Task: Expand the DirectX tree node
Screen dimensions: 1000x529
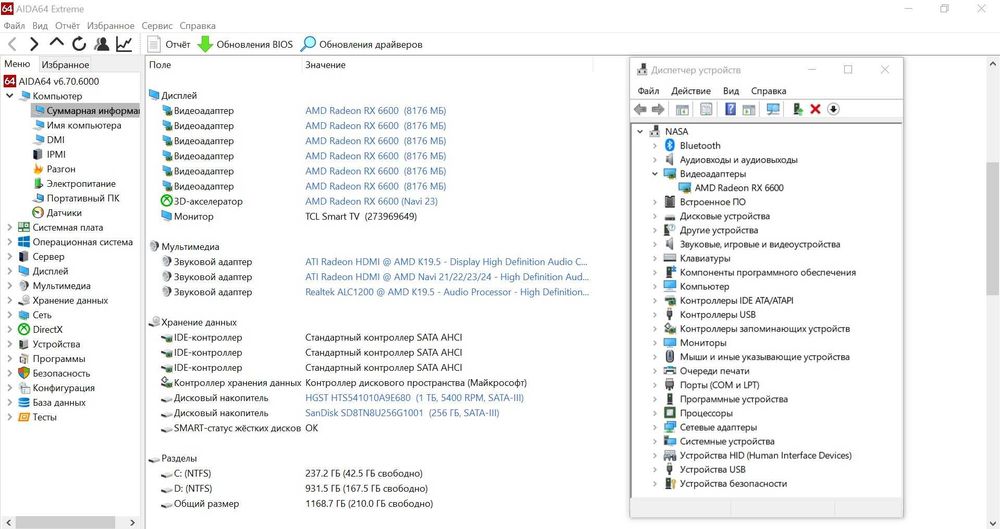Action: 10,329
